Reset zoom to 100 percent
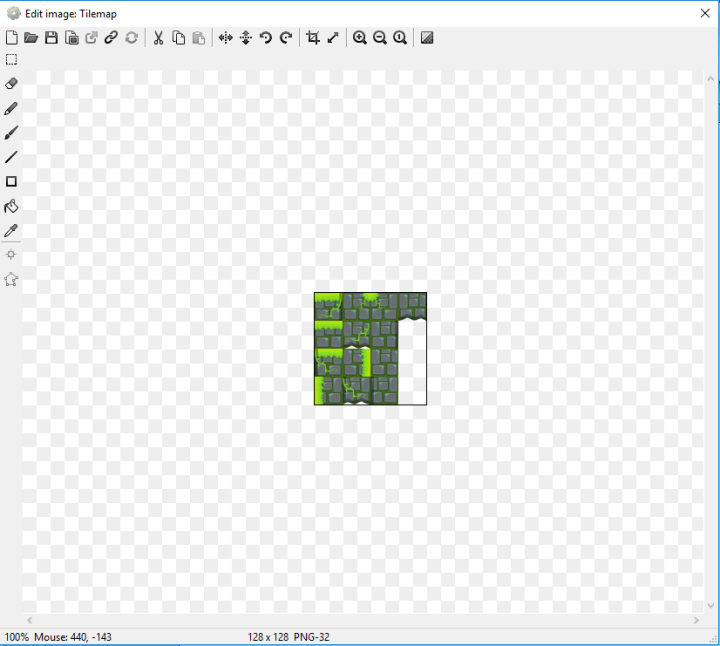The height and width of the screenshot is (646, 720). click(400, 38)
